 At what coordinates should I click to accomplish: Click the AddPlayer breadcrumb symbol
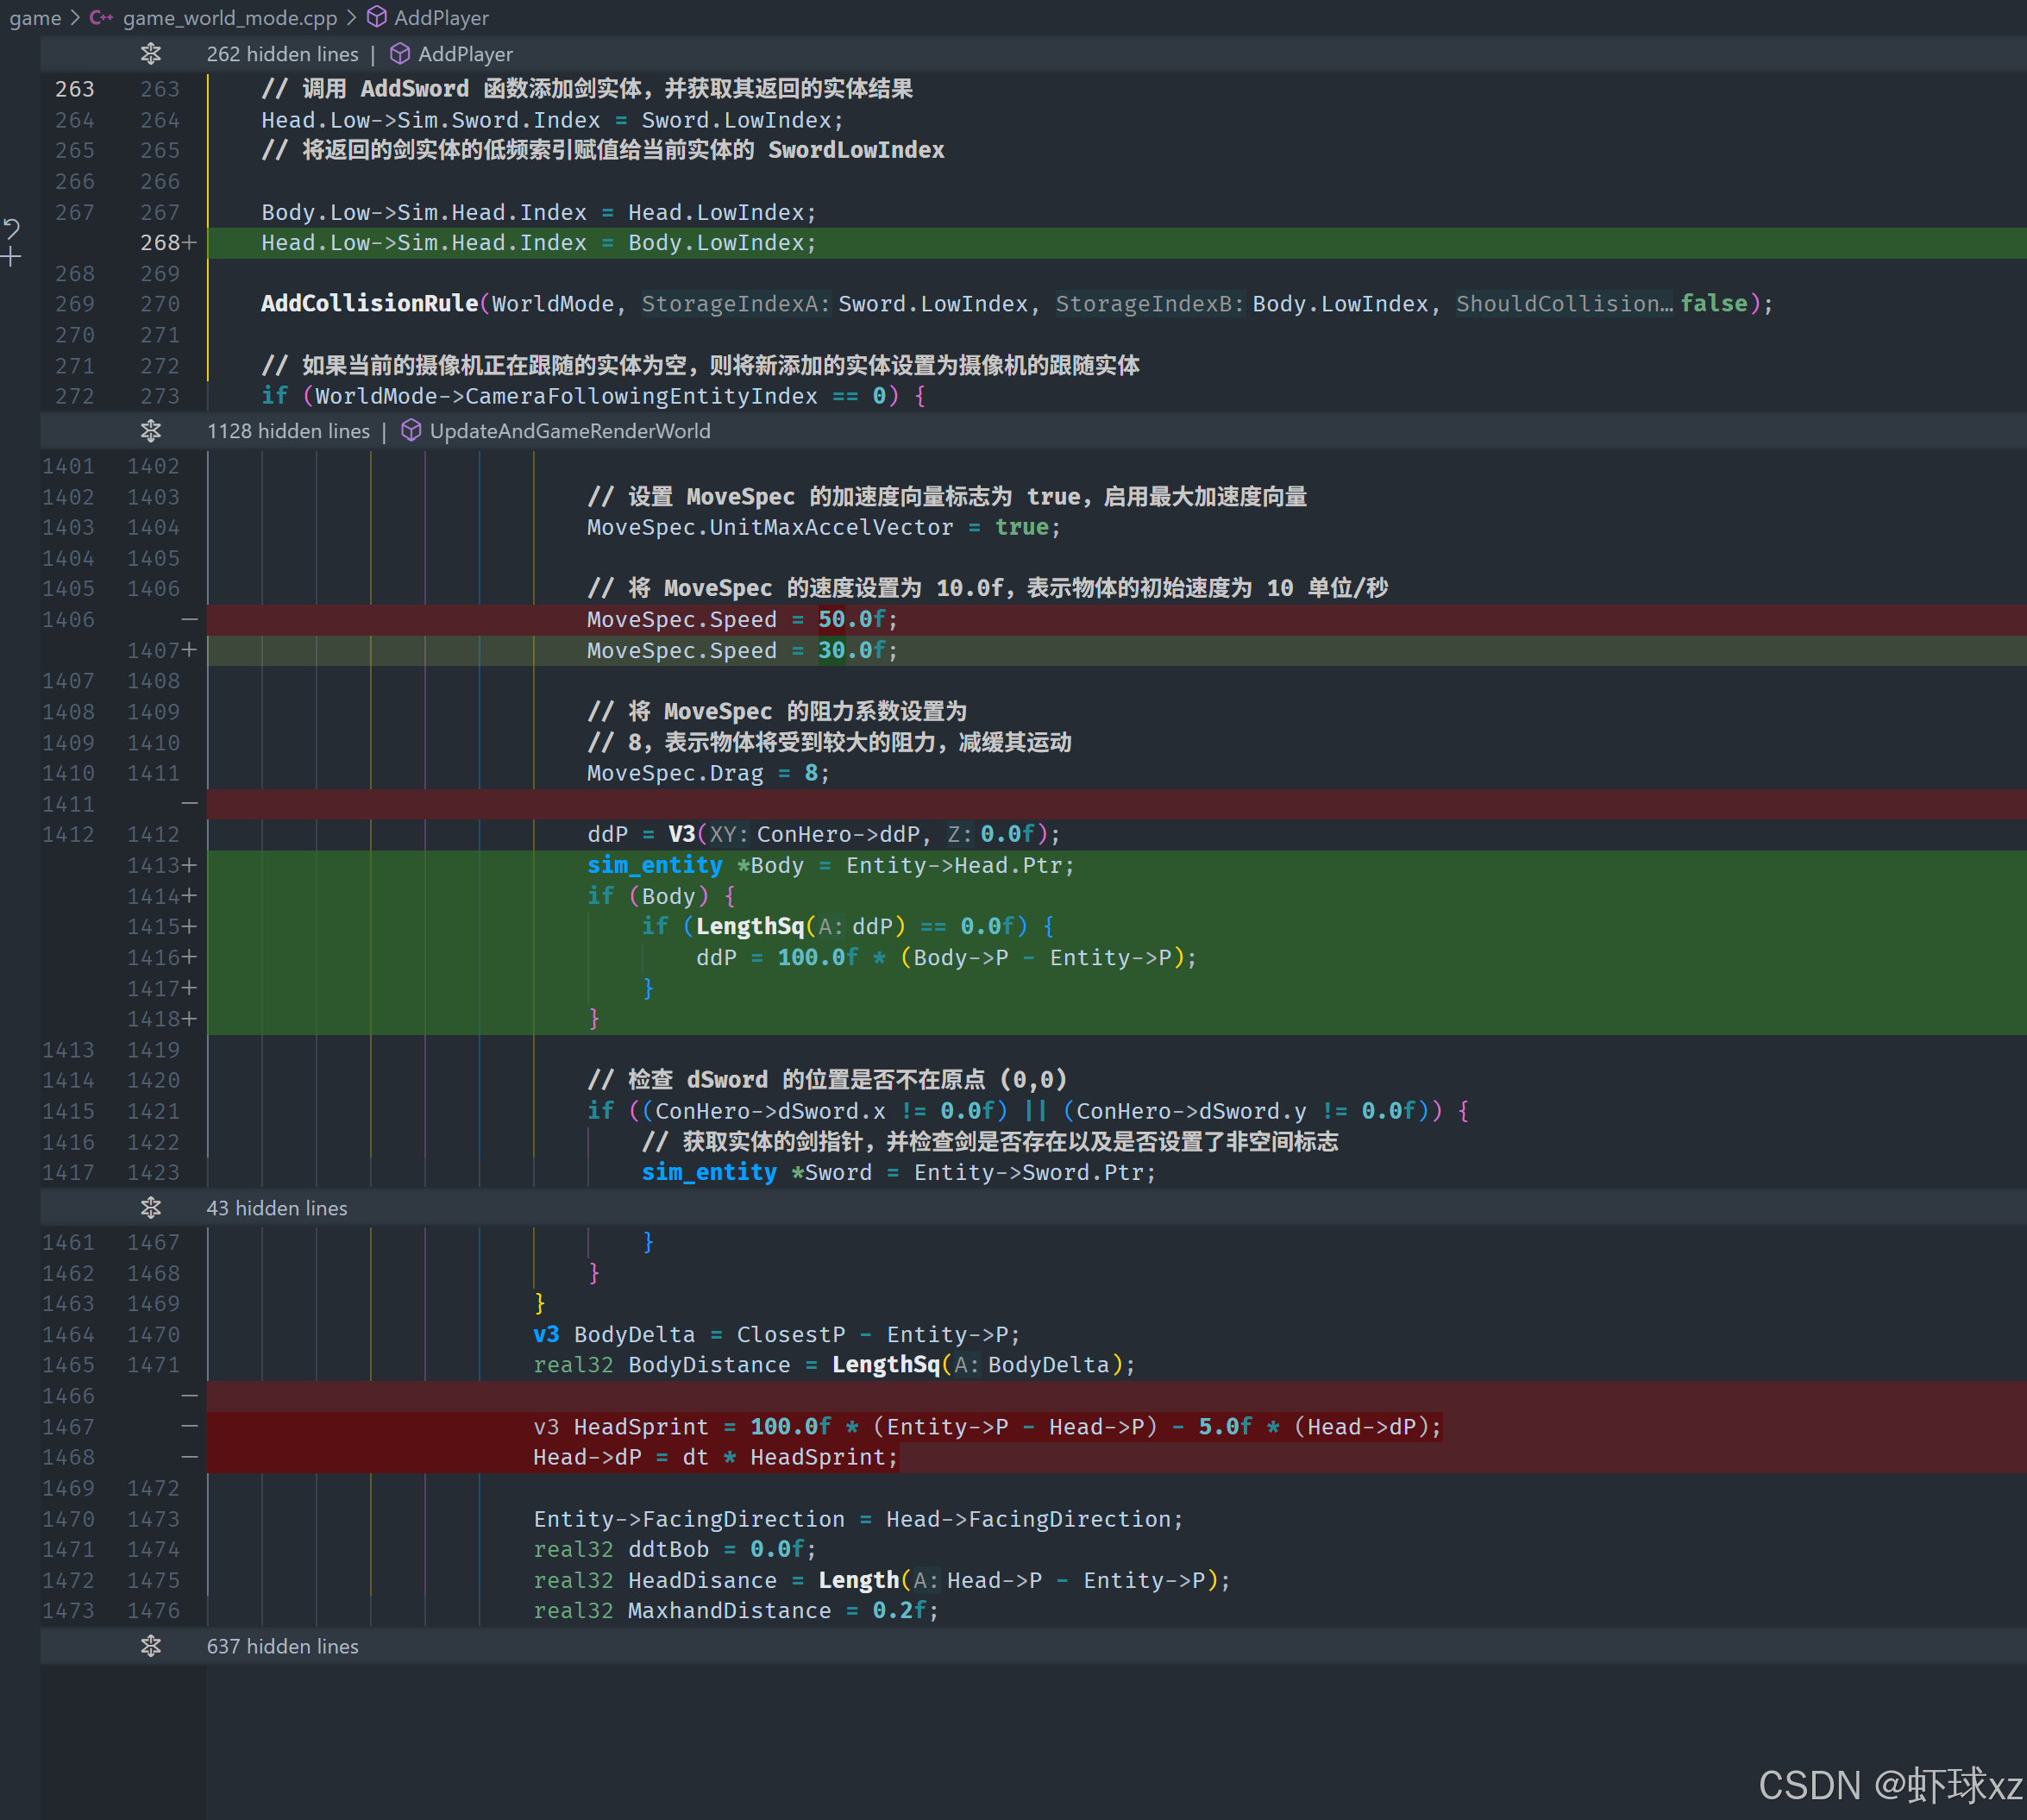[x=441, y=18]
